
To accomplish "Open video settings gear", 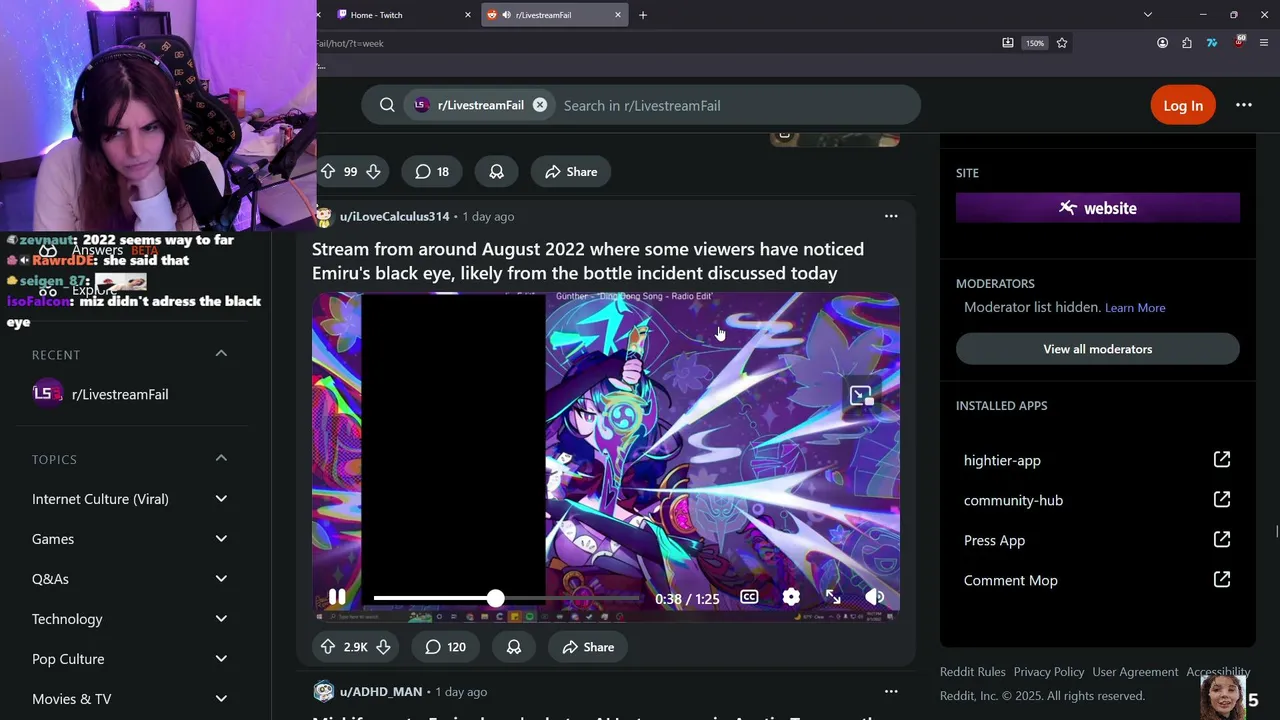I will coord(791,597).
